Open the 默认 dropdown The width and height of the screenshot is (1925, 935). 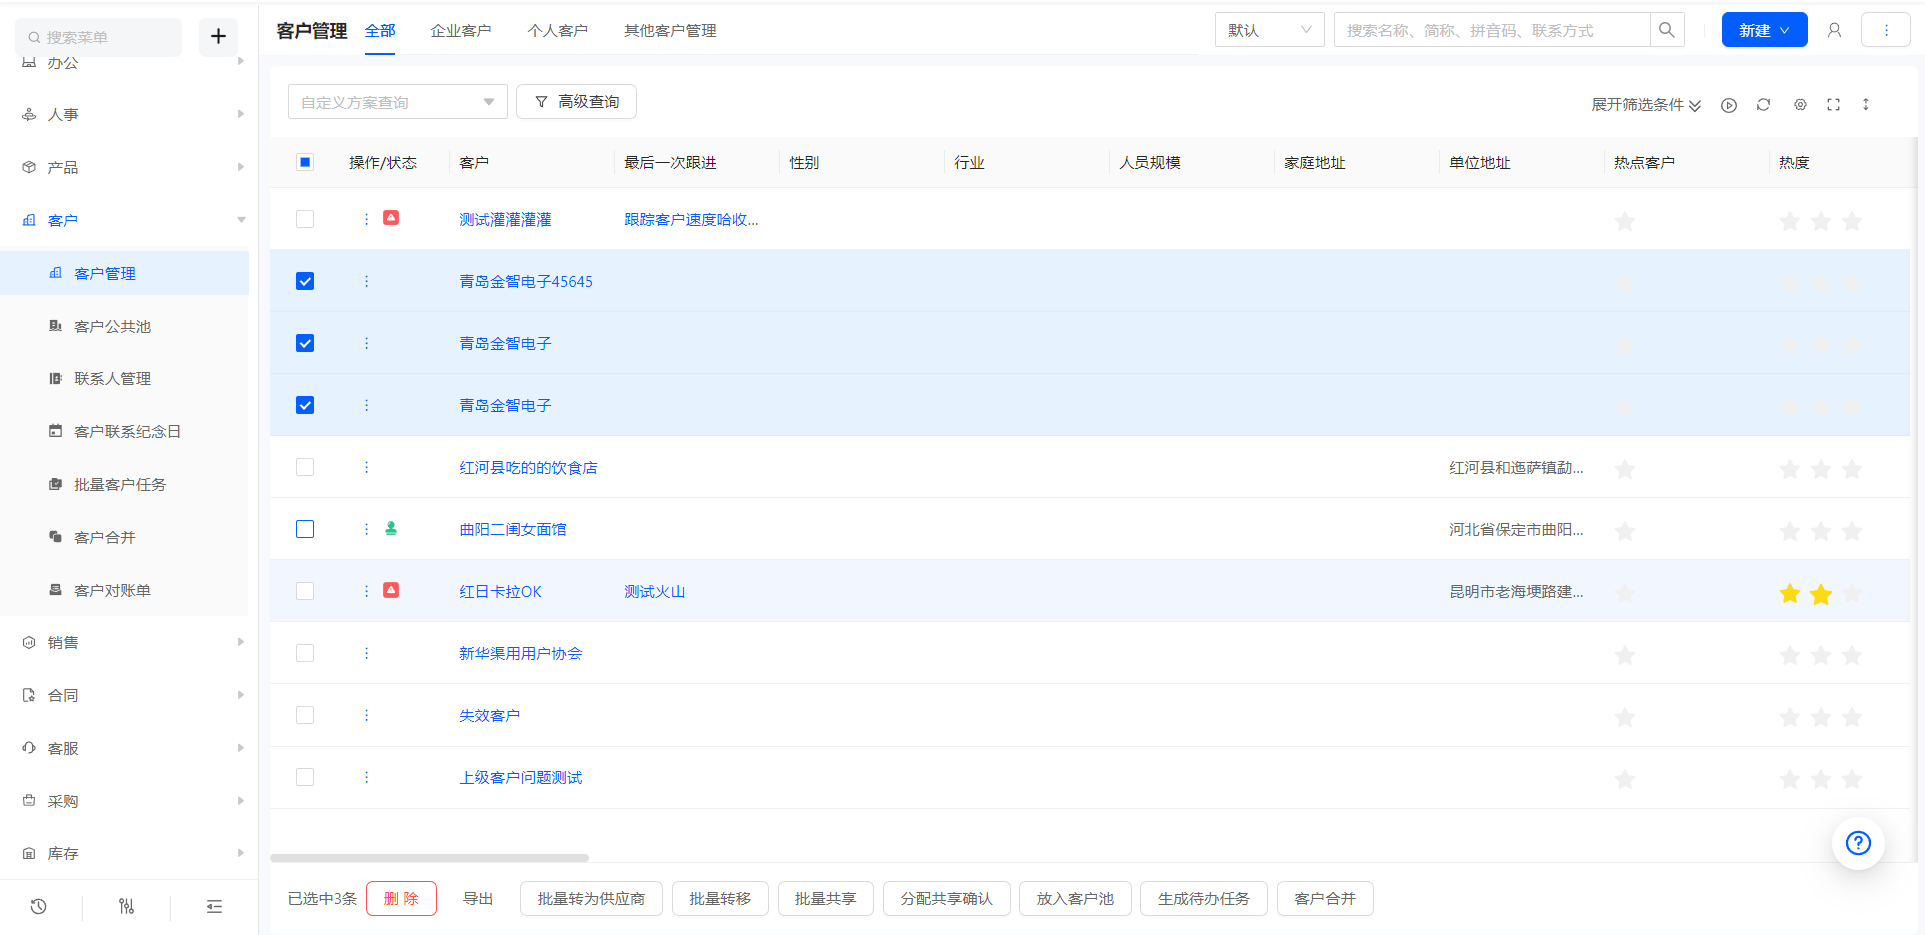pos(1269,30)
